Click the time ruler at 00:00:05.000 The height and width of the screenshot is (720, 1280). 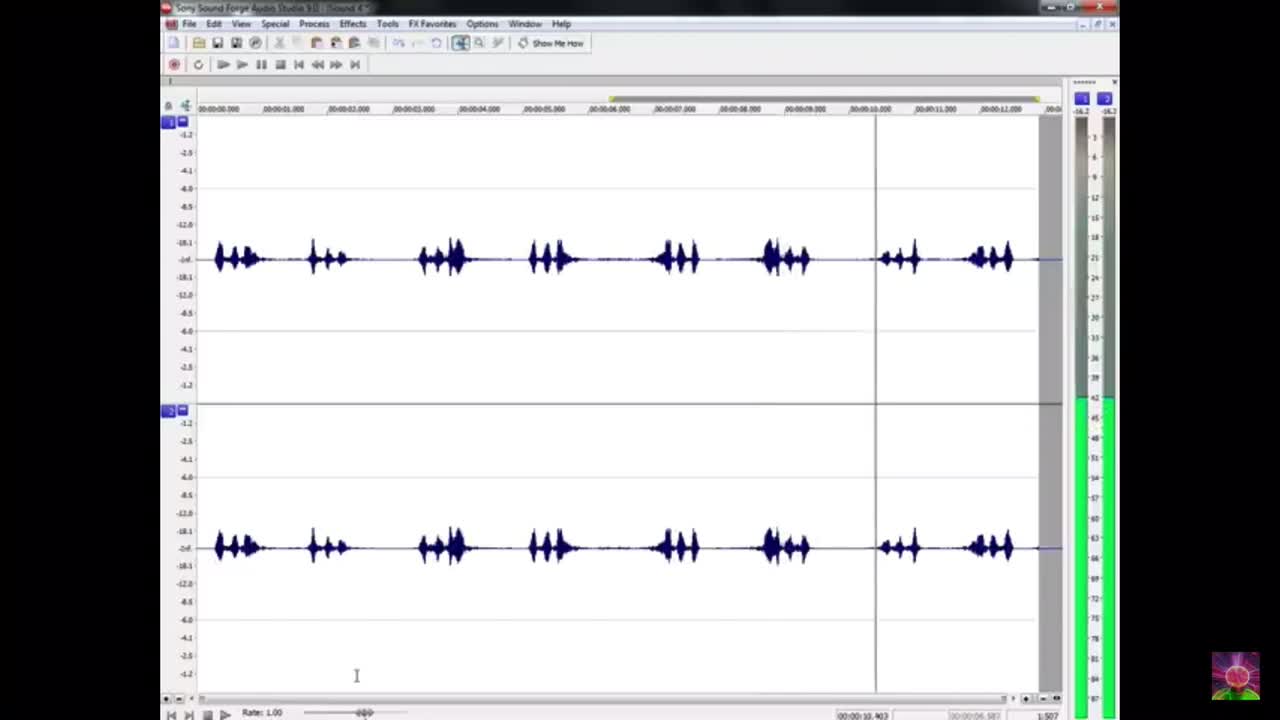544,108
